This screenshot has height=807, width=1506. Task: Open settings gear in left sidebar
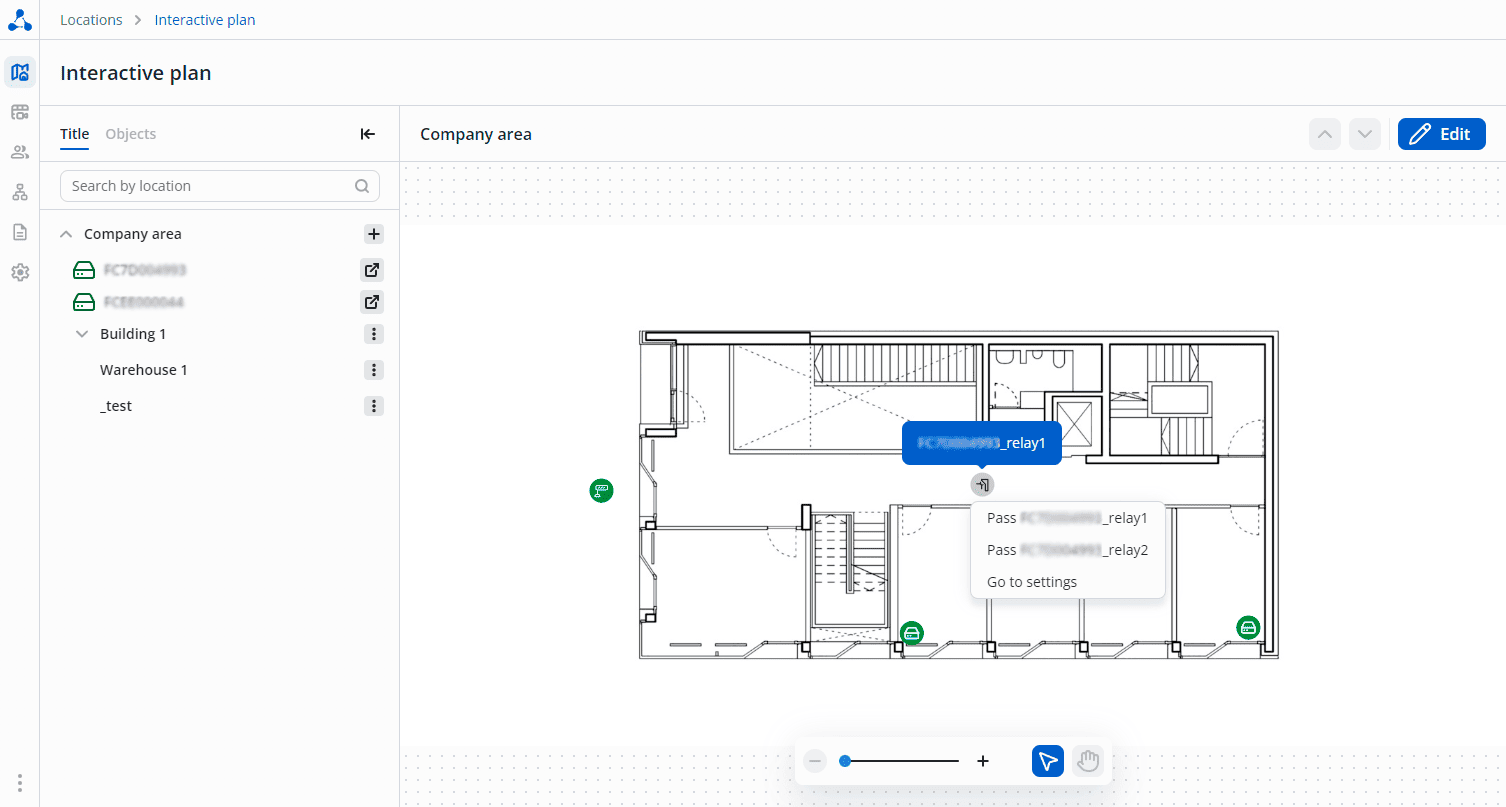[x=20, y=272]
